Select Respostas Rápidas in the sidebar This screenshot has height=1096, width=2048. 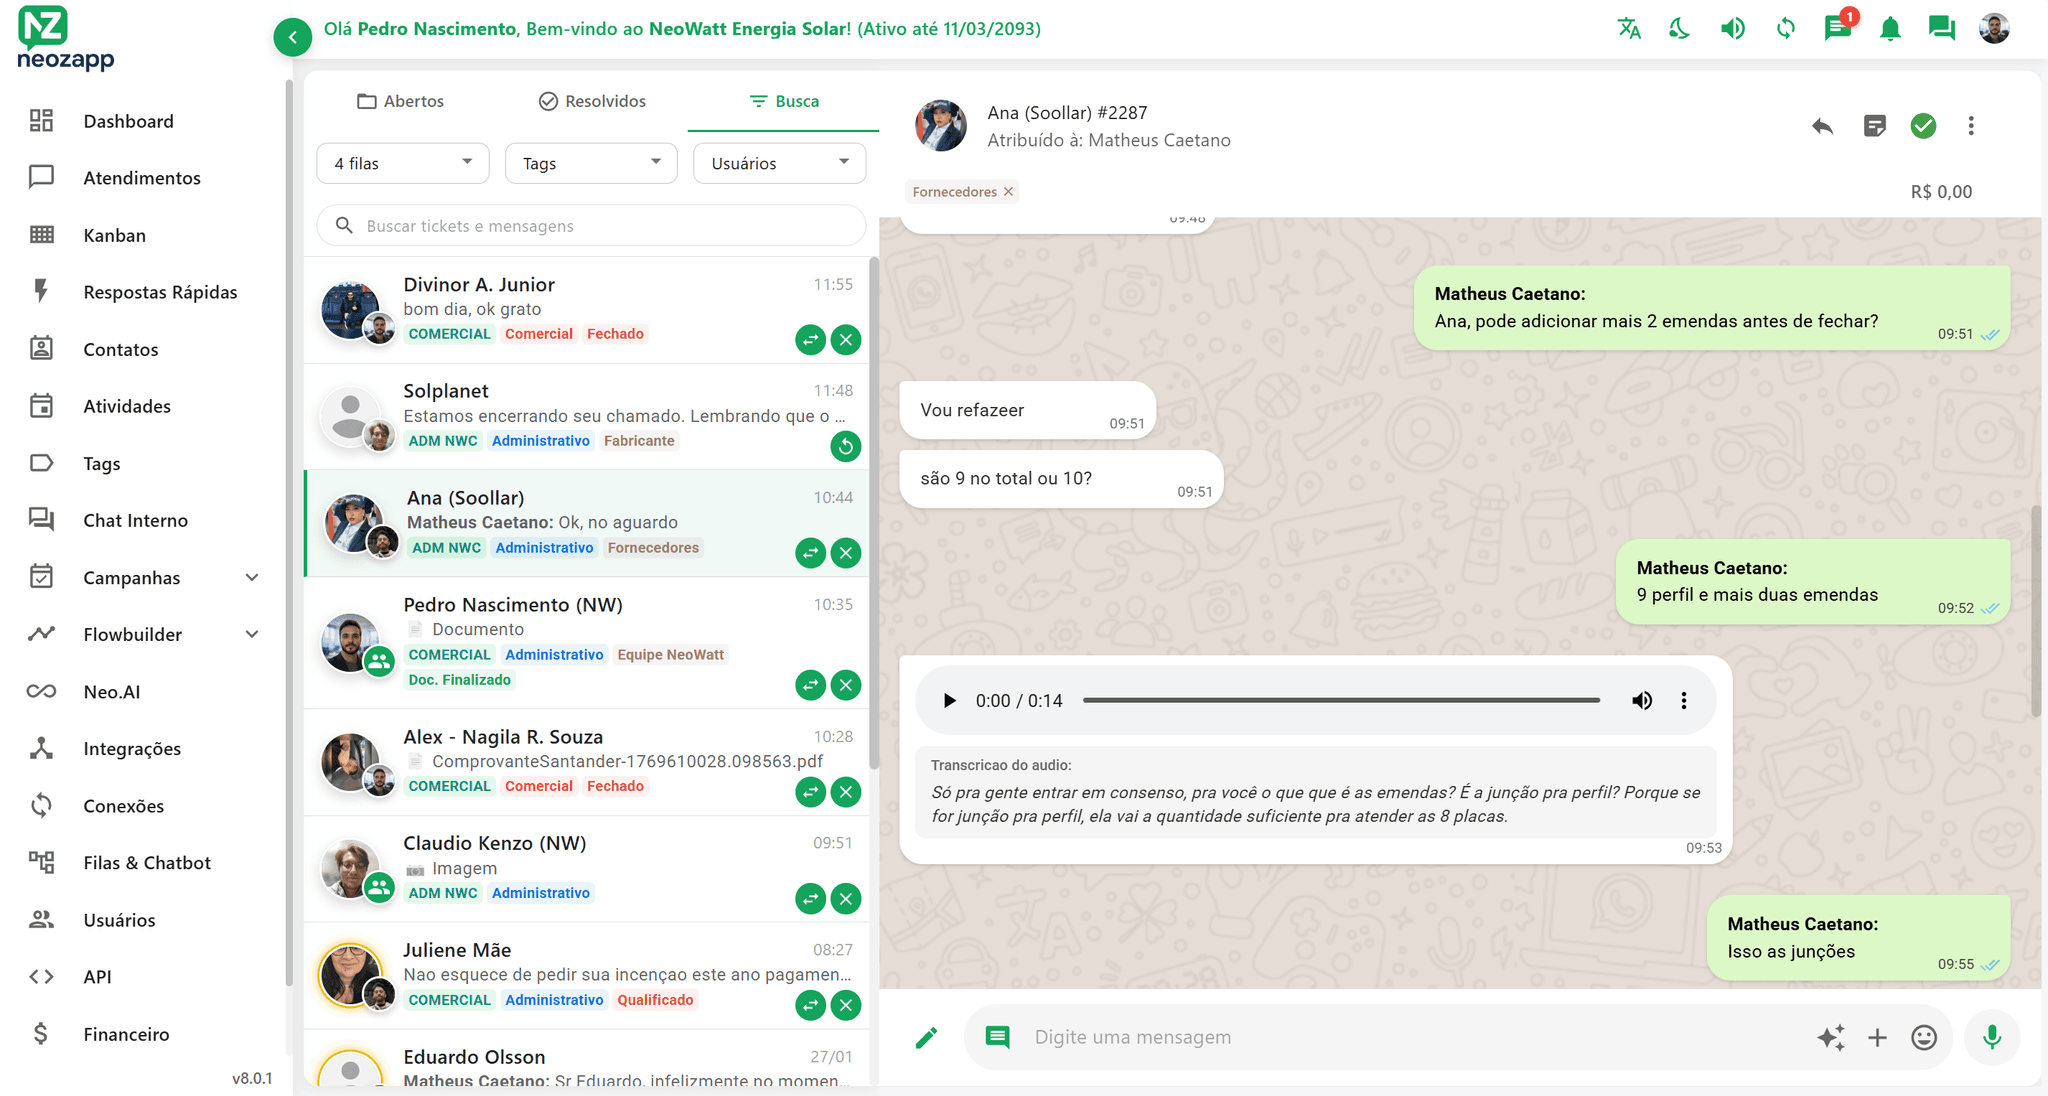click(x=159, y=291)
